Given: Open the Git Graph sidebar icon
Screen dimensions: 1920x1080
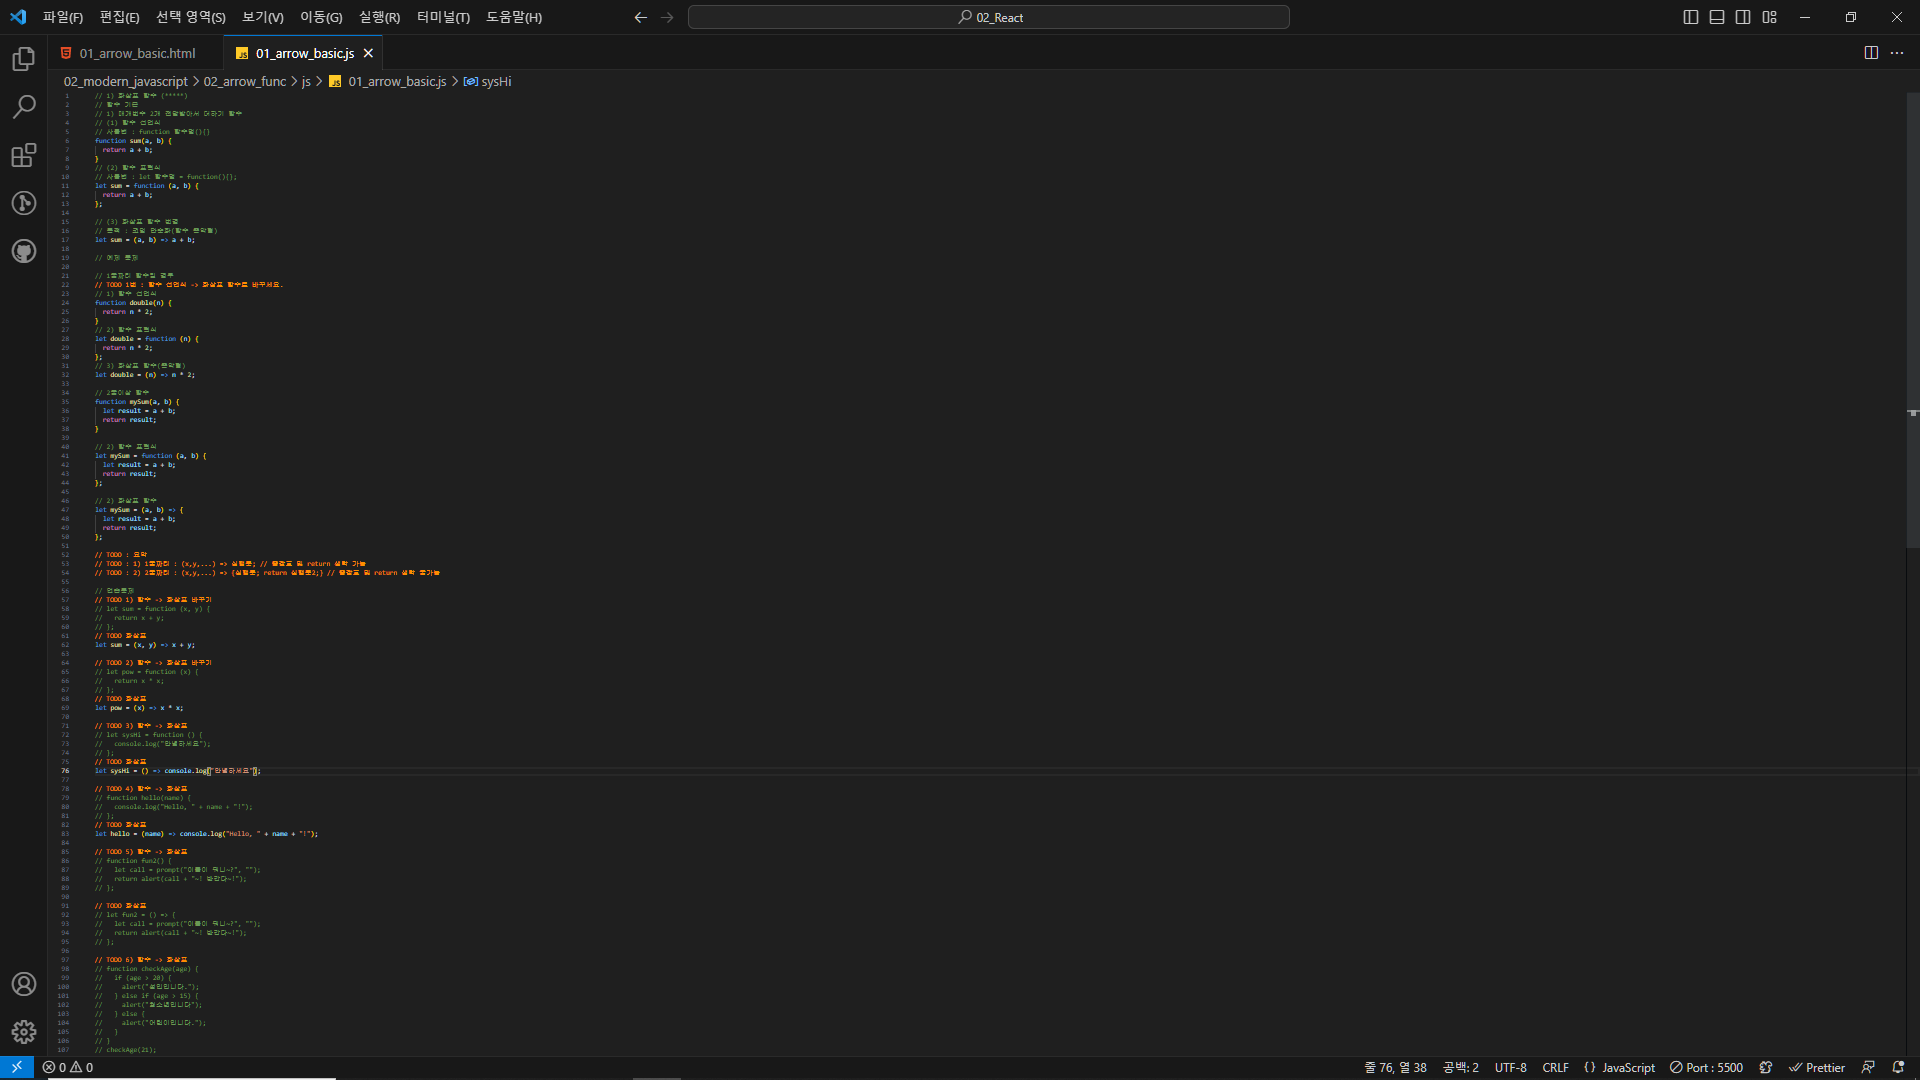Looking at the screenshot, I should click(x=24, y=203).
